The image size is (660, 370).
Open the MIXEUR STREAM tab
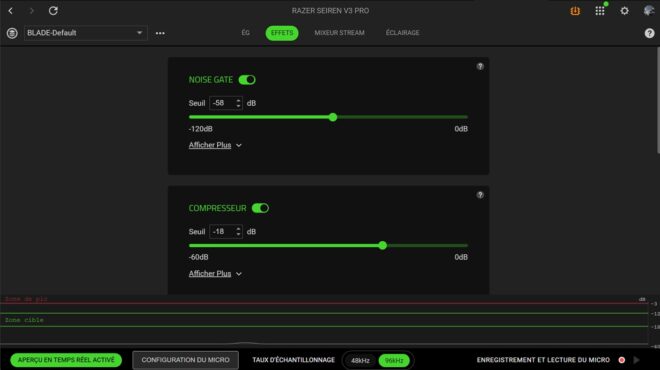pos(339,33)
